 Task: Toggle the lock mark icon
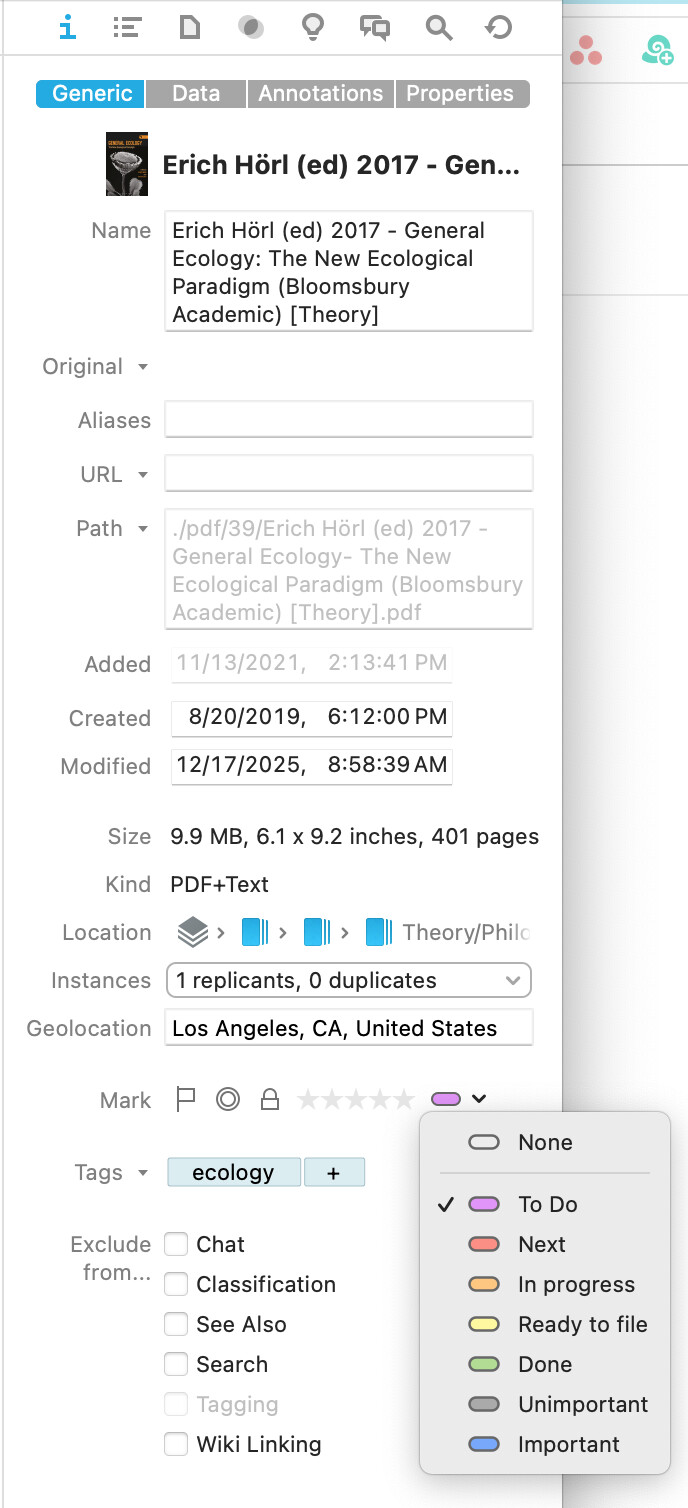point(269,1100)
